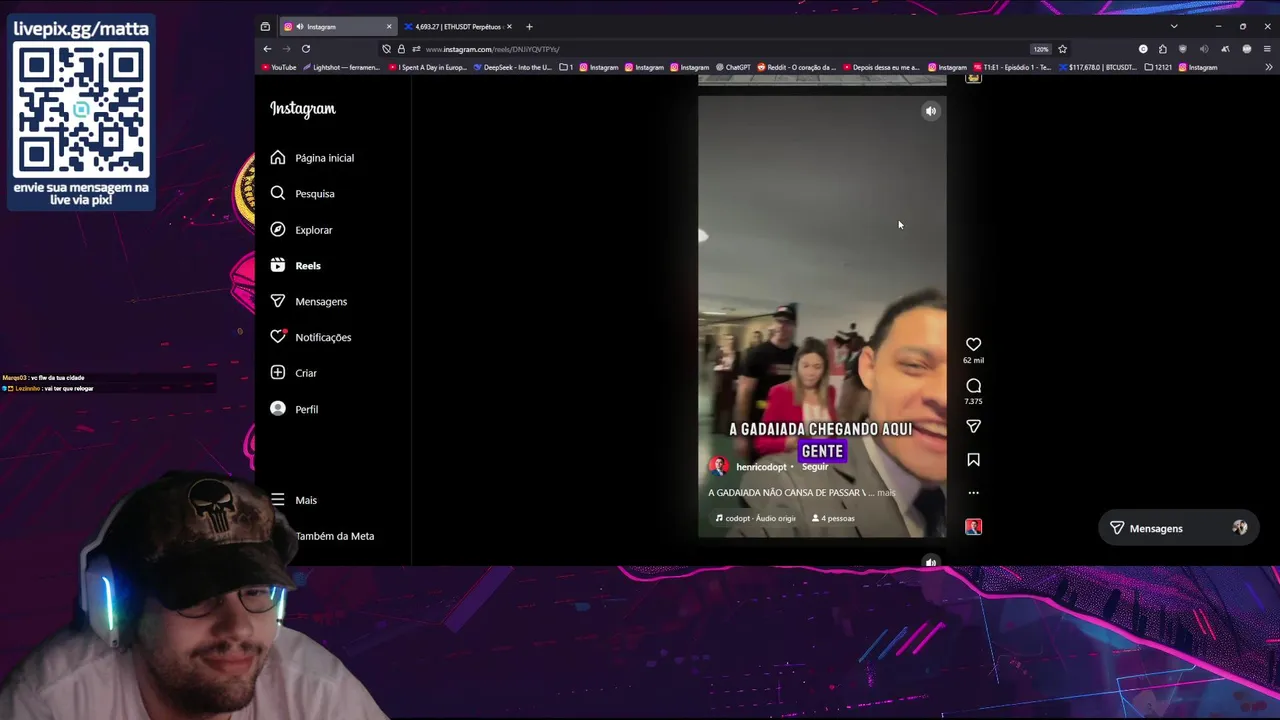This screenshot has height=720, width=1280.
Task: Bookmark page with star icon
Action: [1062, 49]
